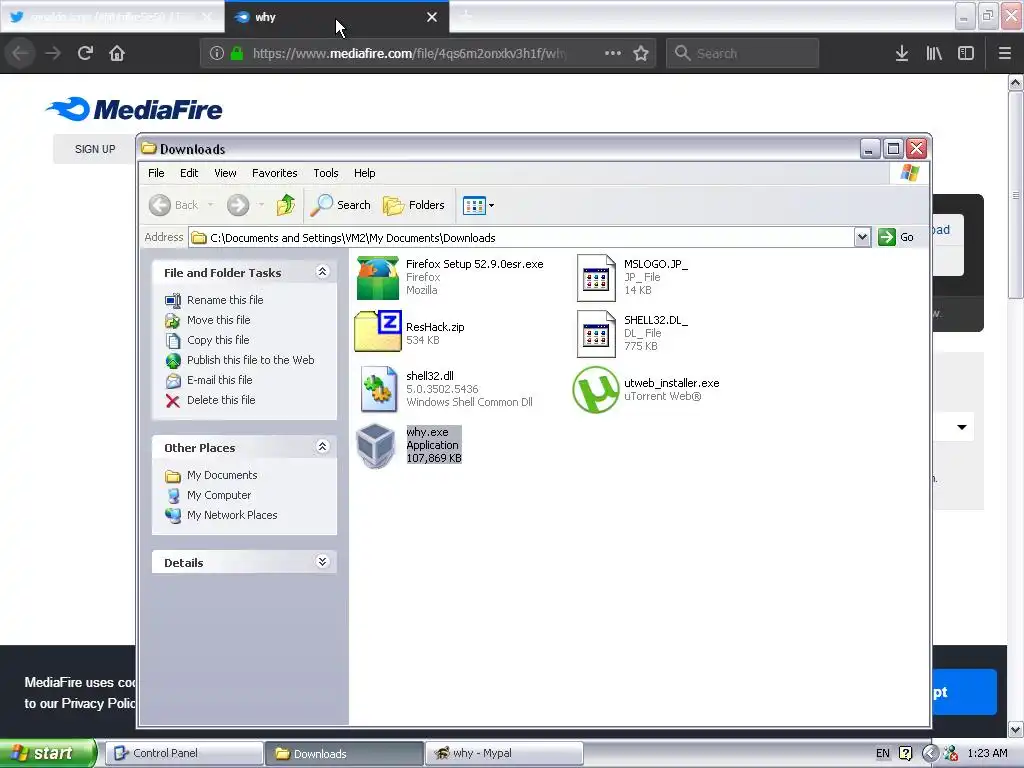Switch to Control Panel in the taskbar
The image size is (1024, 768).
click(x=184, y=753)
